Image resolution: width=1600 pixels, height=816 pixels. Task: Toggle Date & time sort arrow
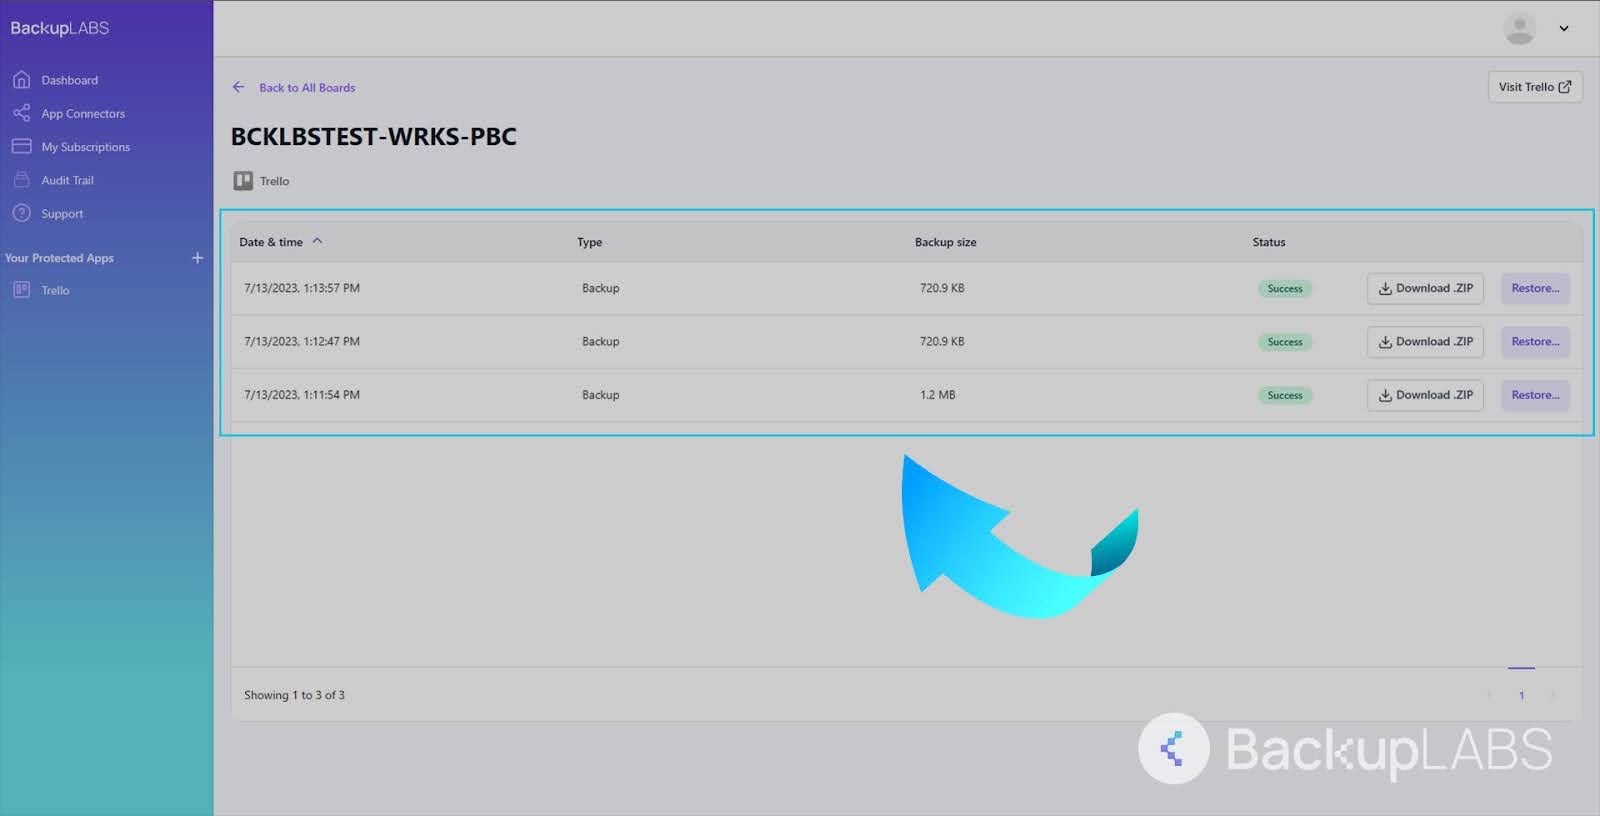coord(317,241)
